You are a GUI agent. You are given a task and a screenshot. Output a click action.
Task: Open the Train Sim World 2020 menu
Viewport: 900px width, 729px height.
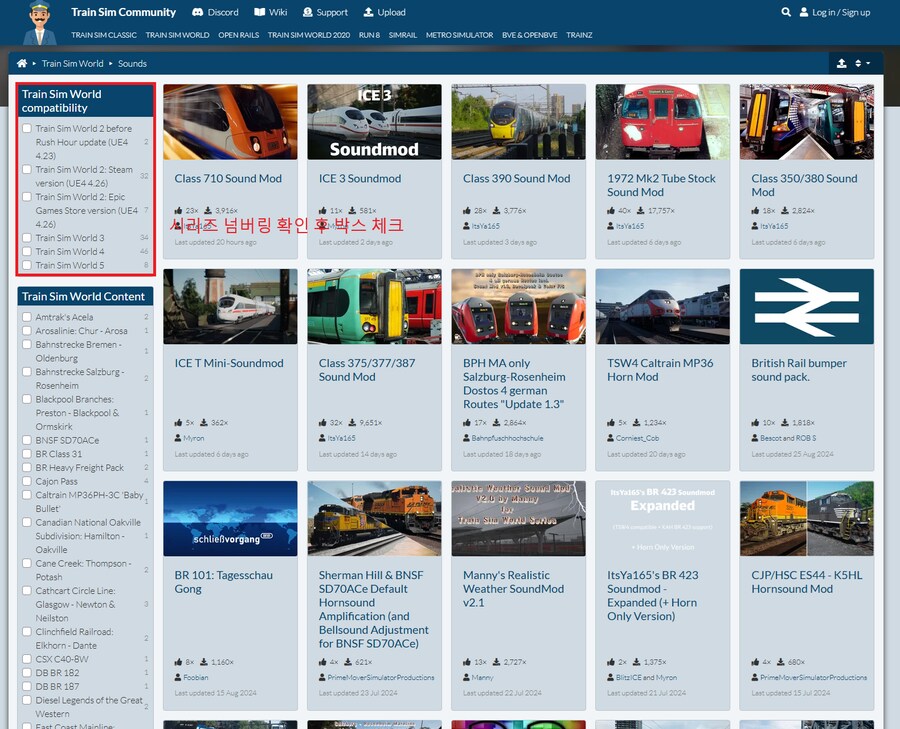[x=309, y=35]
